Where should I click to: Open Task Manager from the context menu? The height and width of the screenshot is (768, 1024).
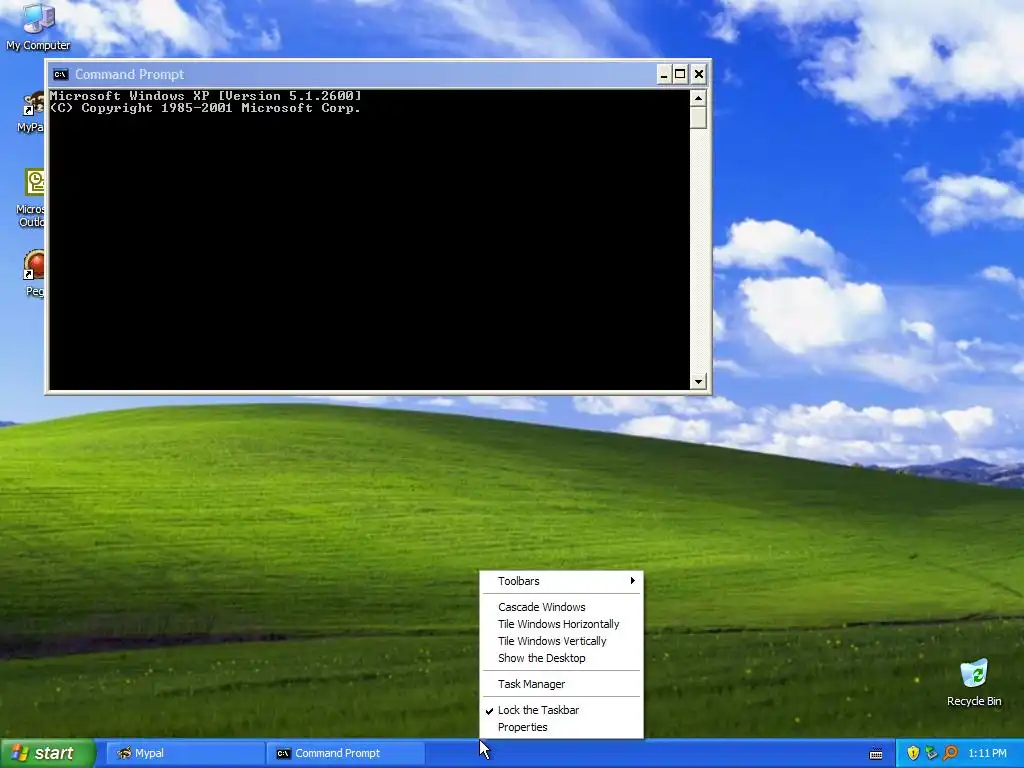[561, 684]
